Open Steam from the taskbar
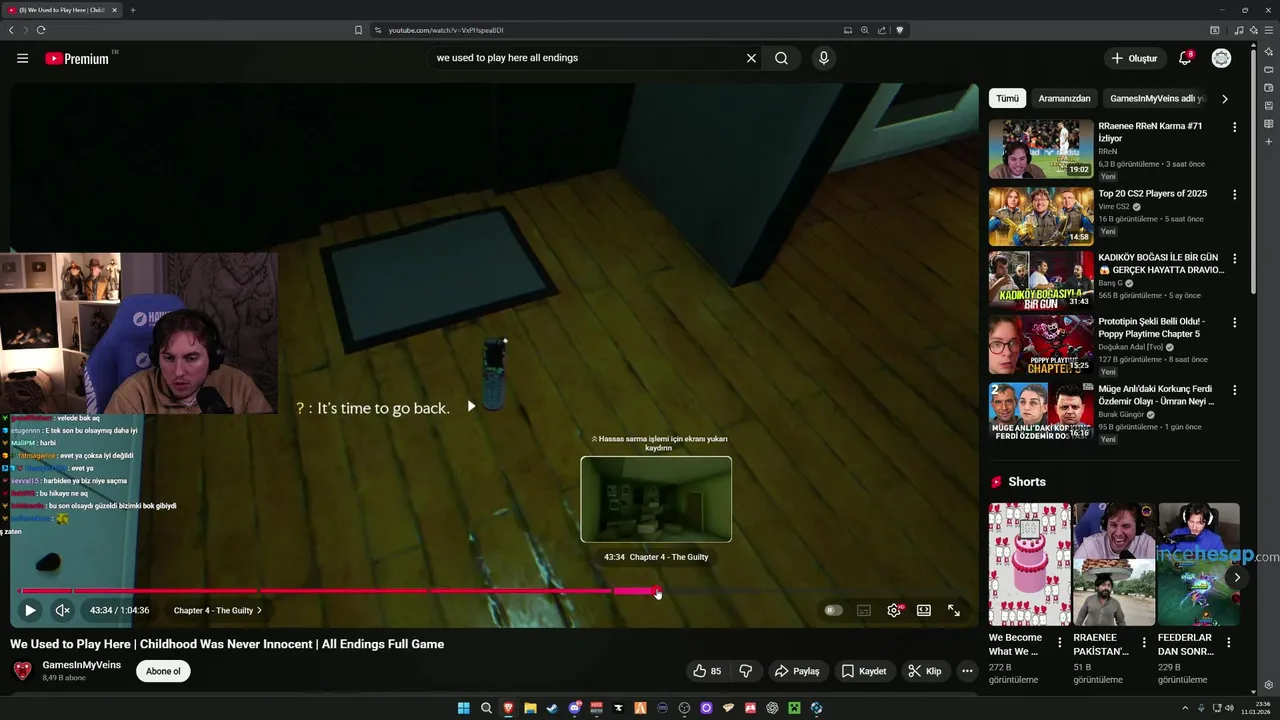This screenshot has height=720, width=1280. point(552,708)
